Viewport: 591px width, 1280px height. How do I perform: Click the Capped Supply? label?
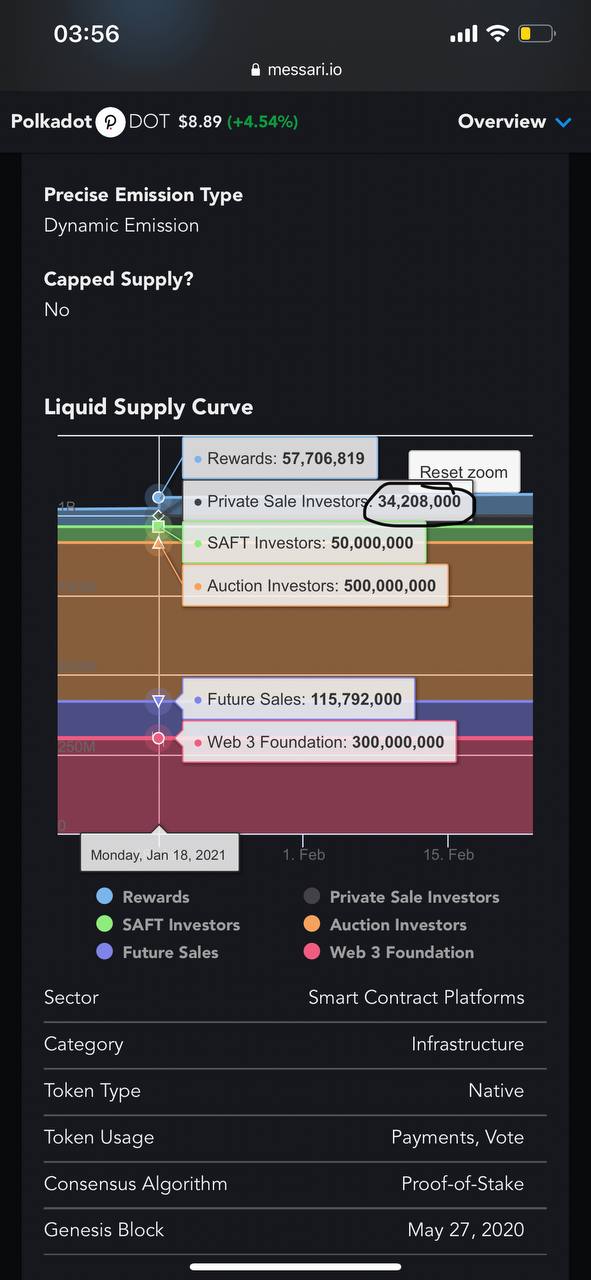tap(119, 279)
